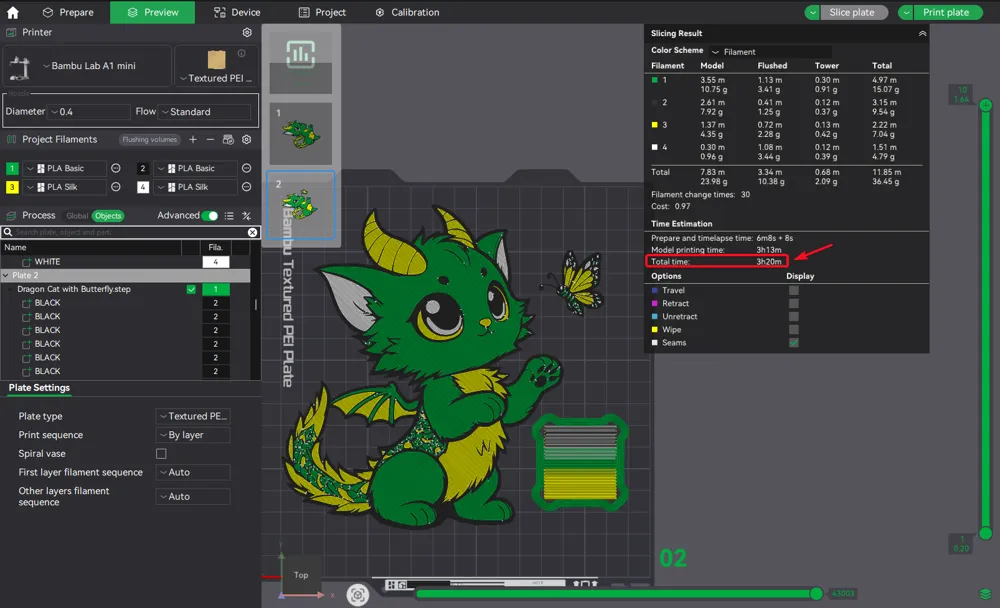Edit filament 2 PLA Basic preset
The height and width of the screenshot is (608, 1000).
(x=246, y=168)
